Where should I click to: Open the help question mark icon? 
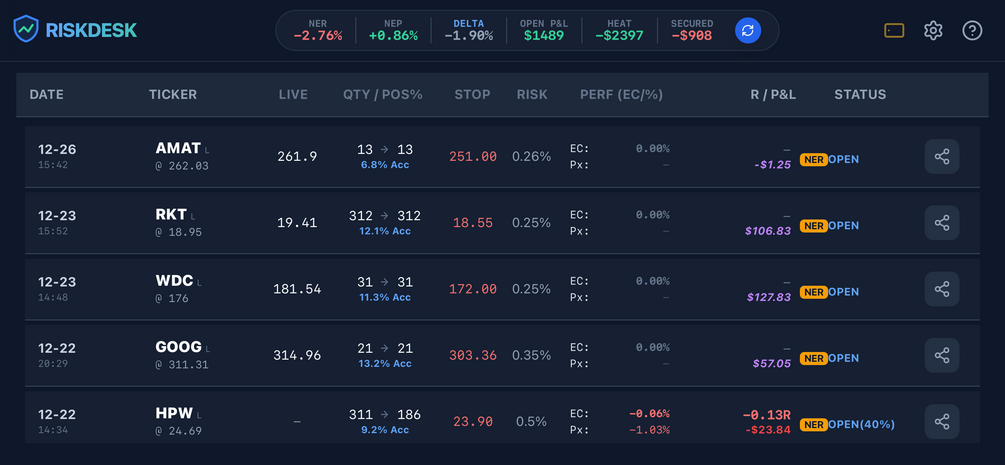tap(972, 30)
